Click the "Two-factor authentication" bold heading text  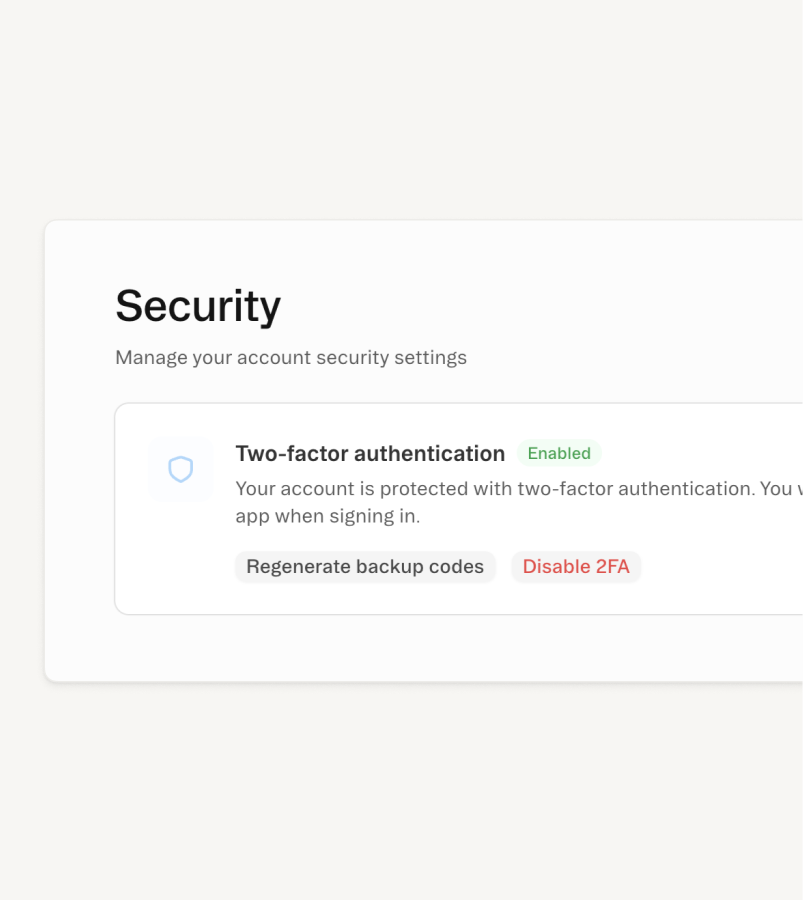point(370,454)
